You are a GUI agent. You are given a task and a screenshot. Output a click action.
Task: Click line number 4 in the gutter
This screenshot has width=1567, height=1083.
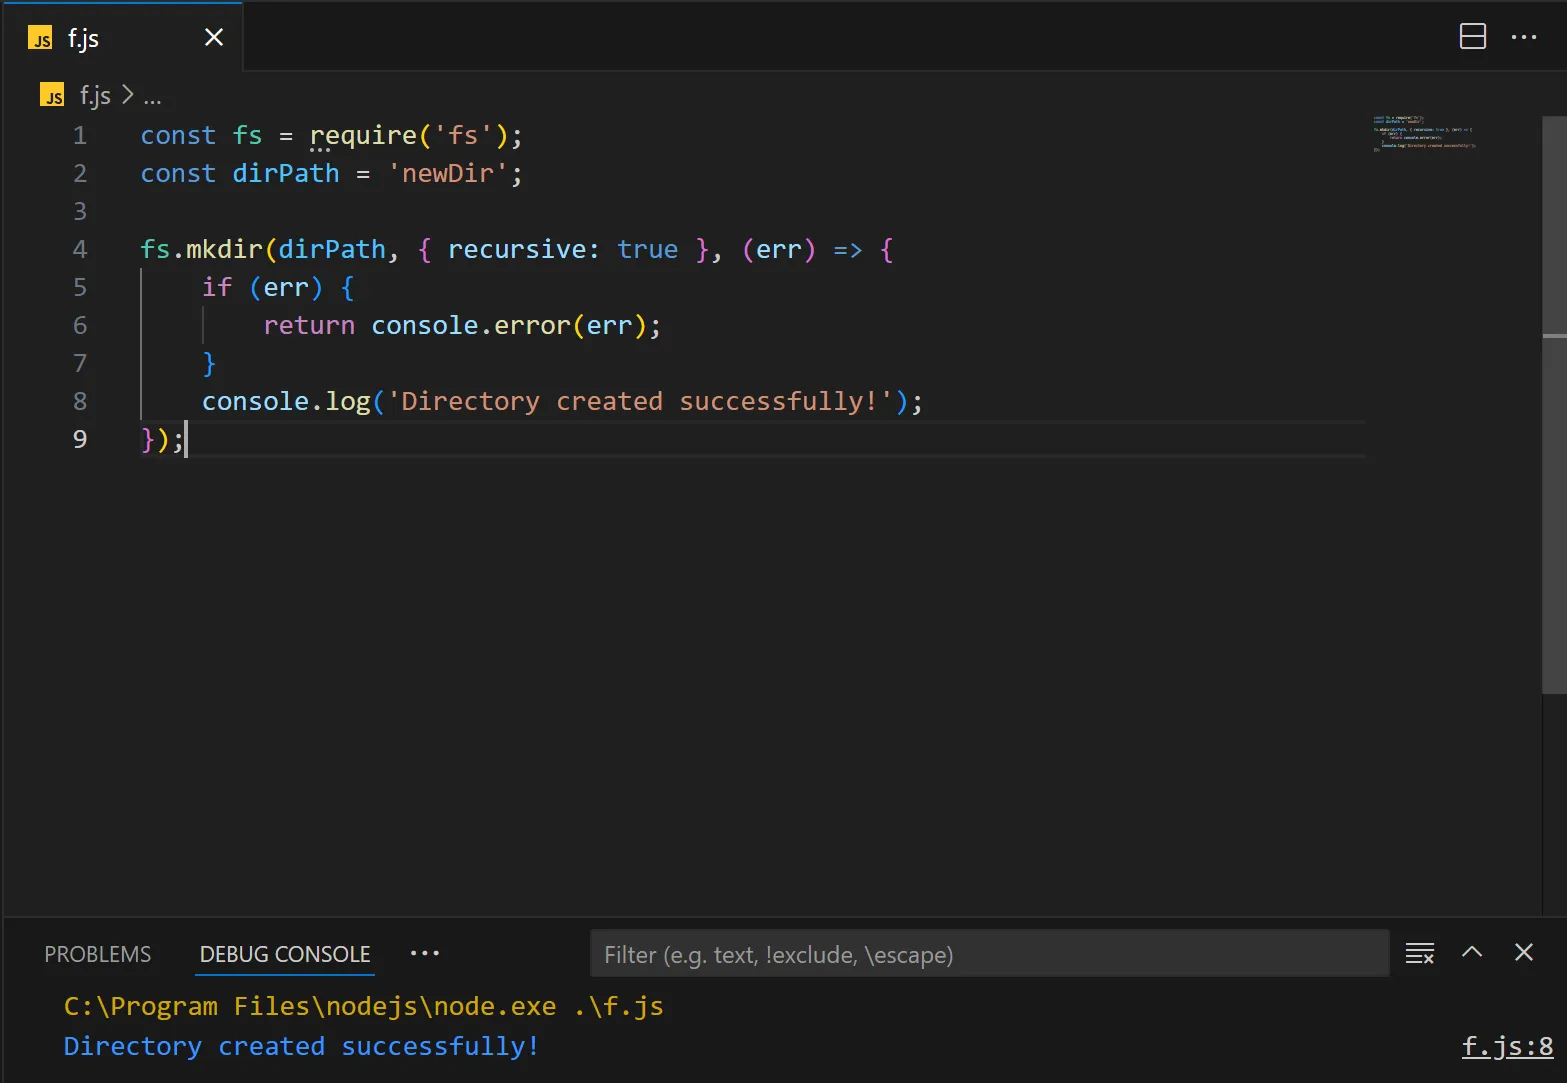click(80, 249)
